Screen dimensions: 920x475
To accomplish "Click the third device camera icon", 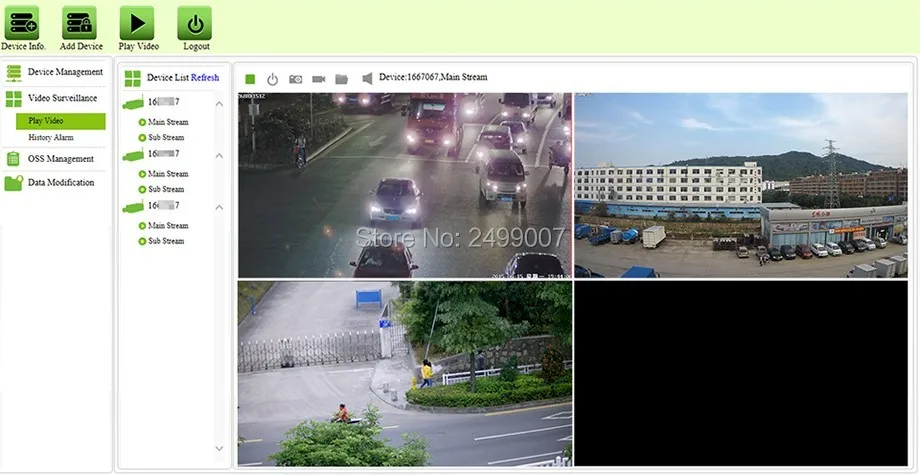I will [x=133, y=206].
